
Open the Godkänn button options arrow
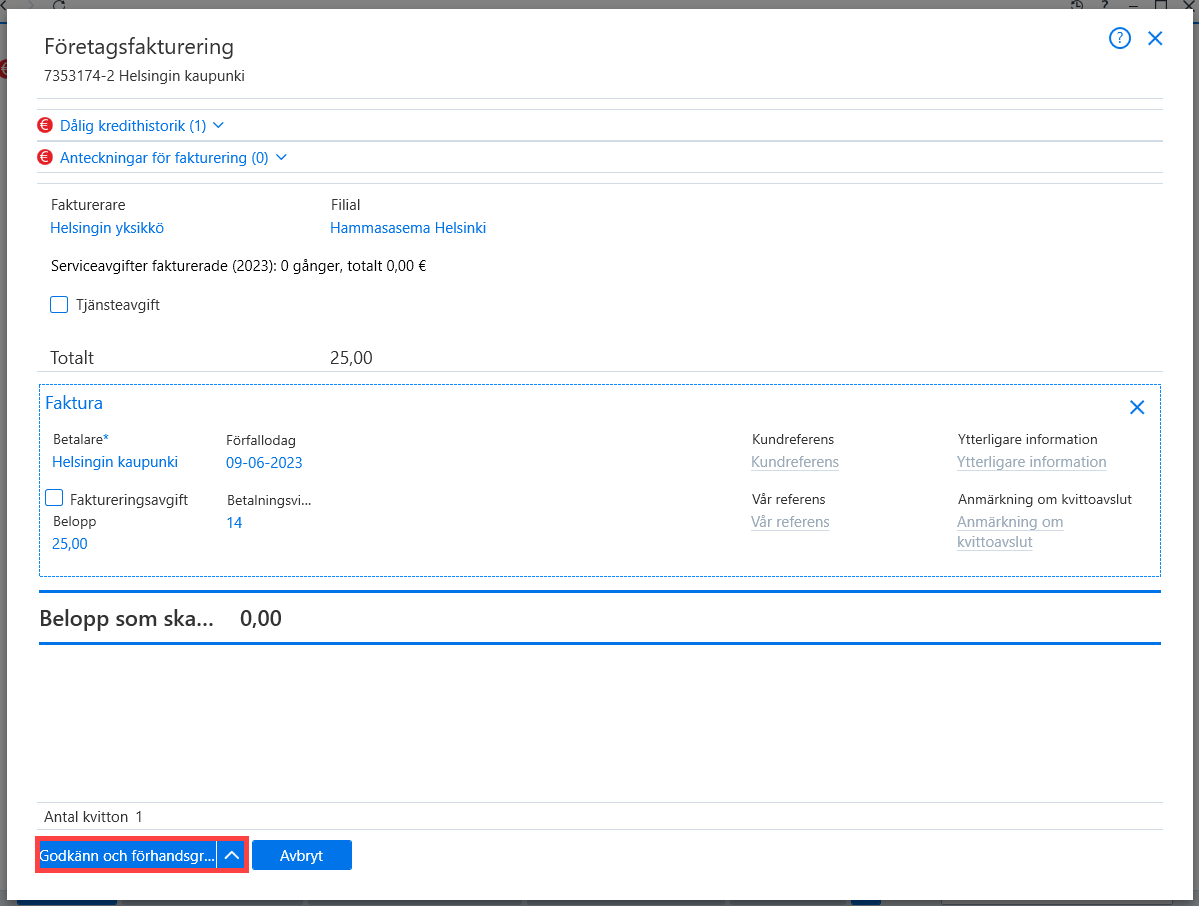232,856
